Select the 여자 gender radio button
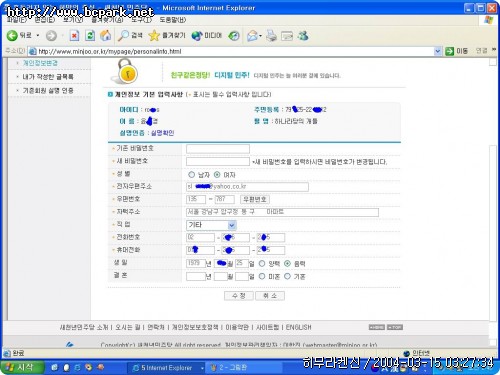The image size is (500, 375). coord(217,174)
